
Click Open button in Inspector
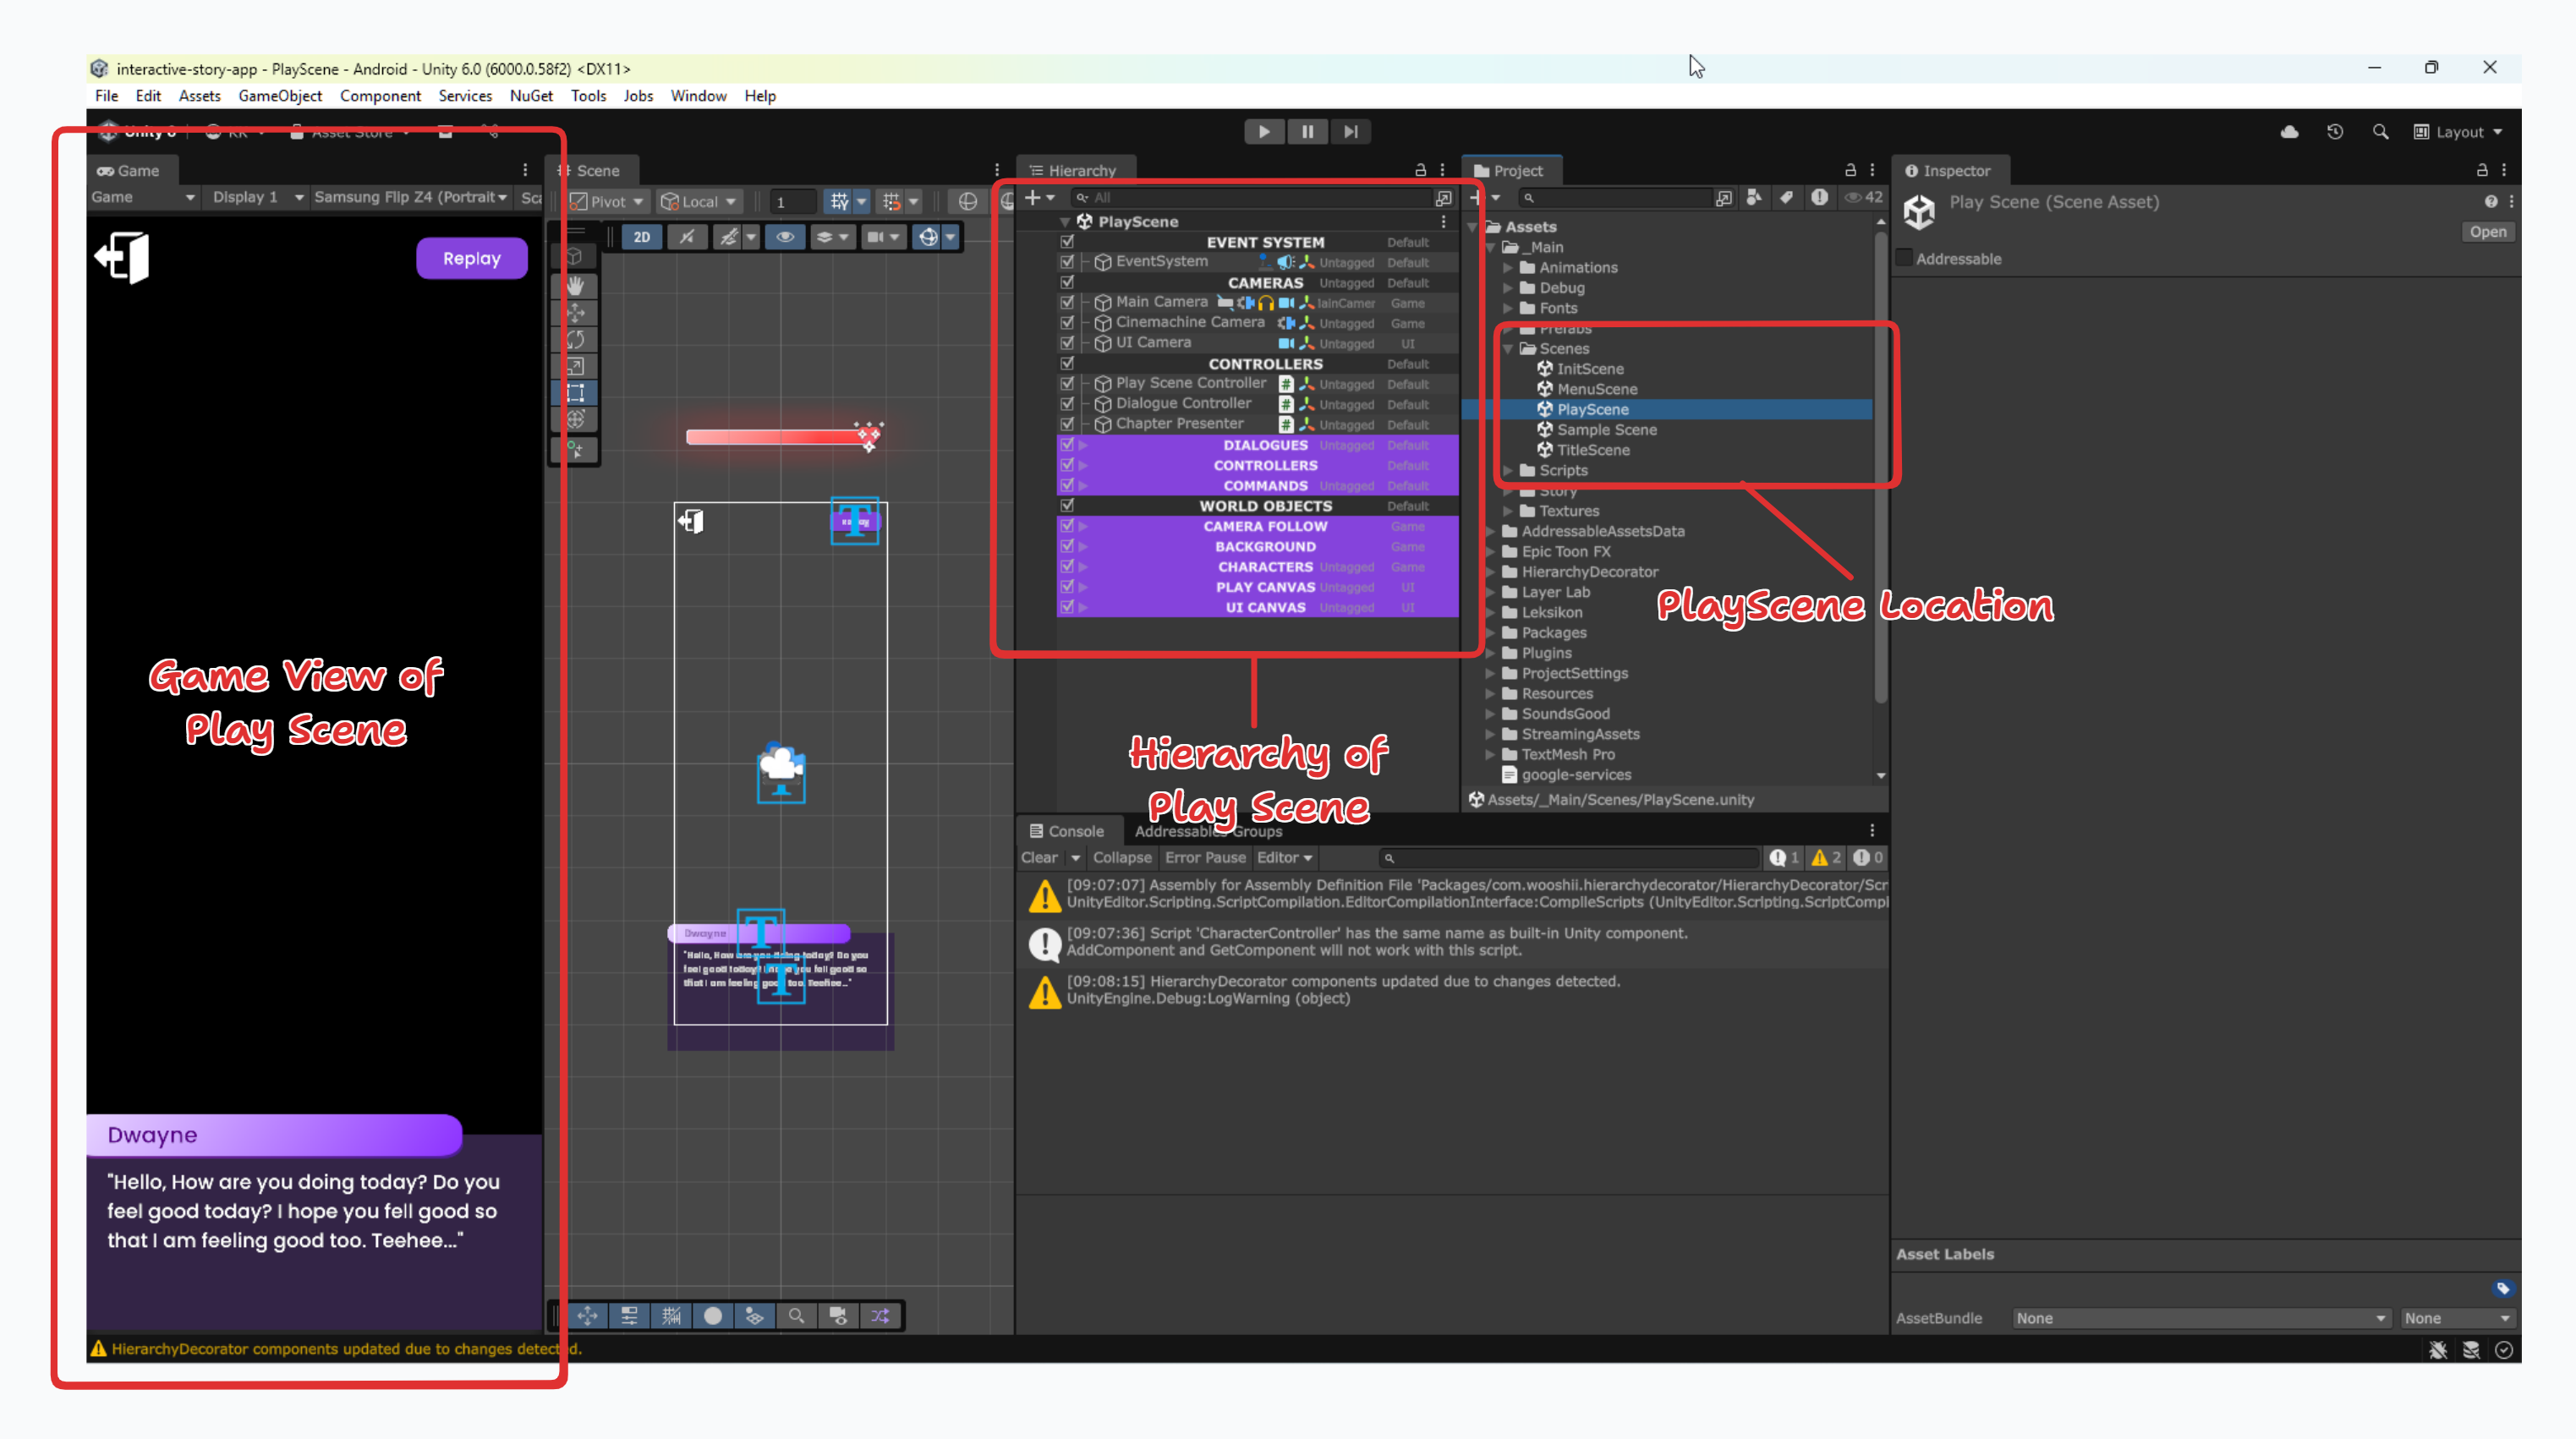(2487, 232)
